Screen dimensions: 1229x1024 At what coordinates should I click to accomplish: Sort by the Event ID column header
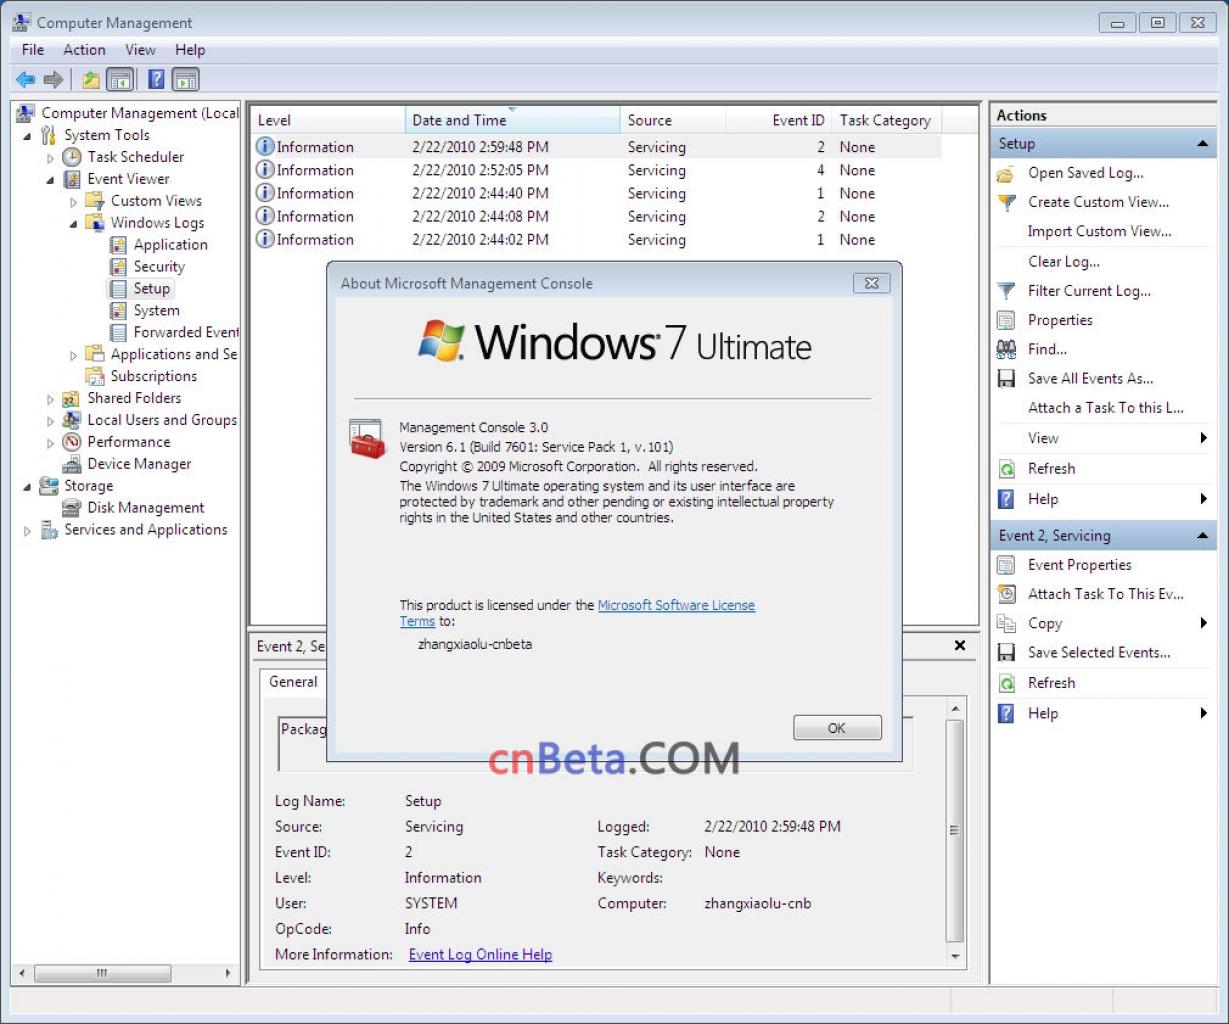tap(779, 120)
